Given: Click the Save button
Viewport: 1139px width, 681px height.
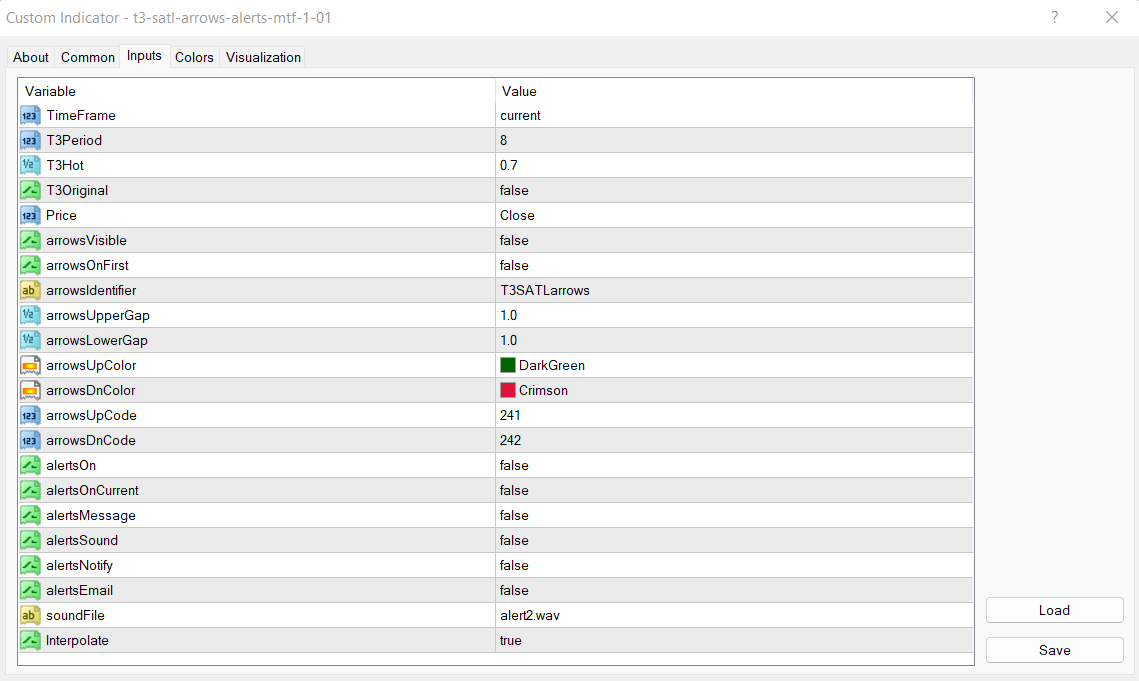Looking at the screenshot, I should (1054, 651).
